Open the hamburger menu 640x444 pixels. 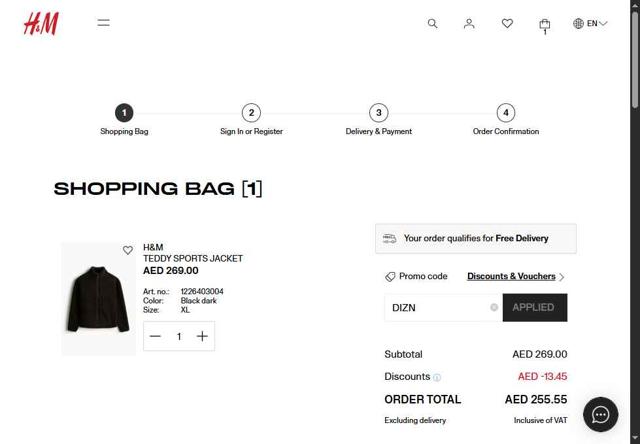click(103, 23)
